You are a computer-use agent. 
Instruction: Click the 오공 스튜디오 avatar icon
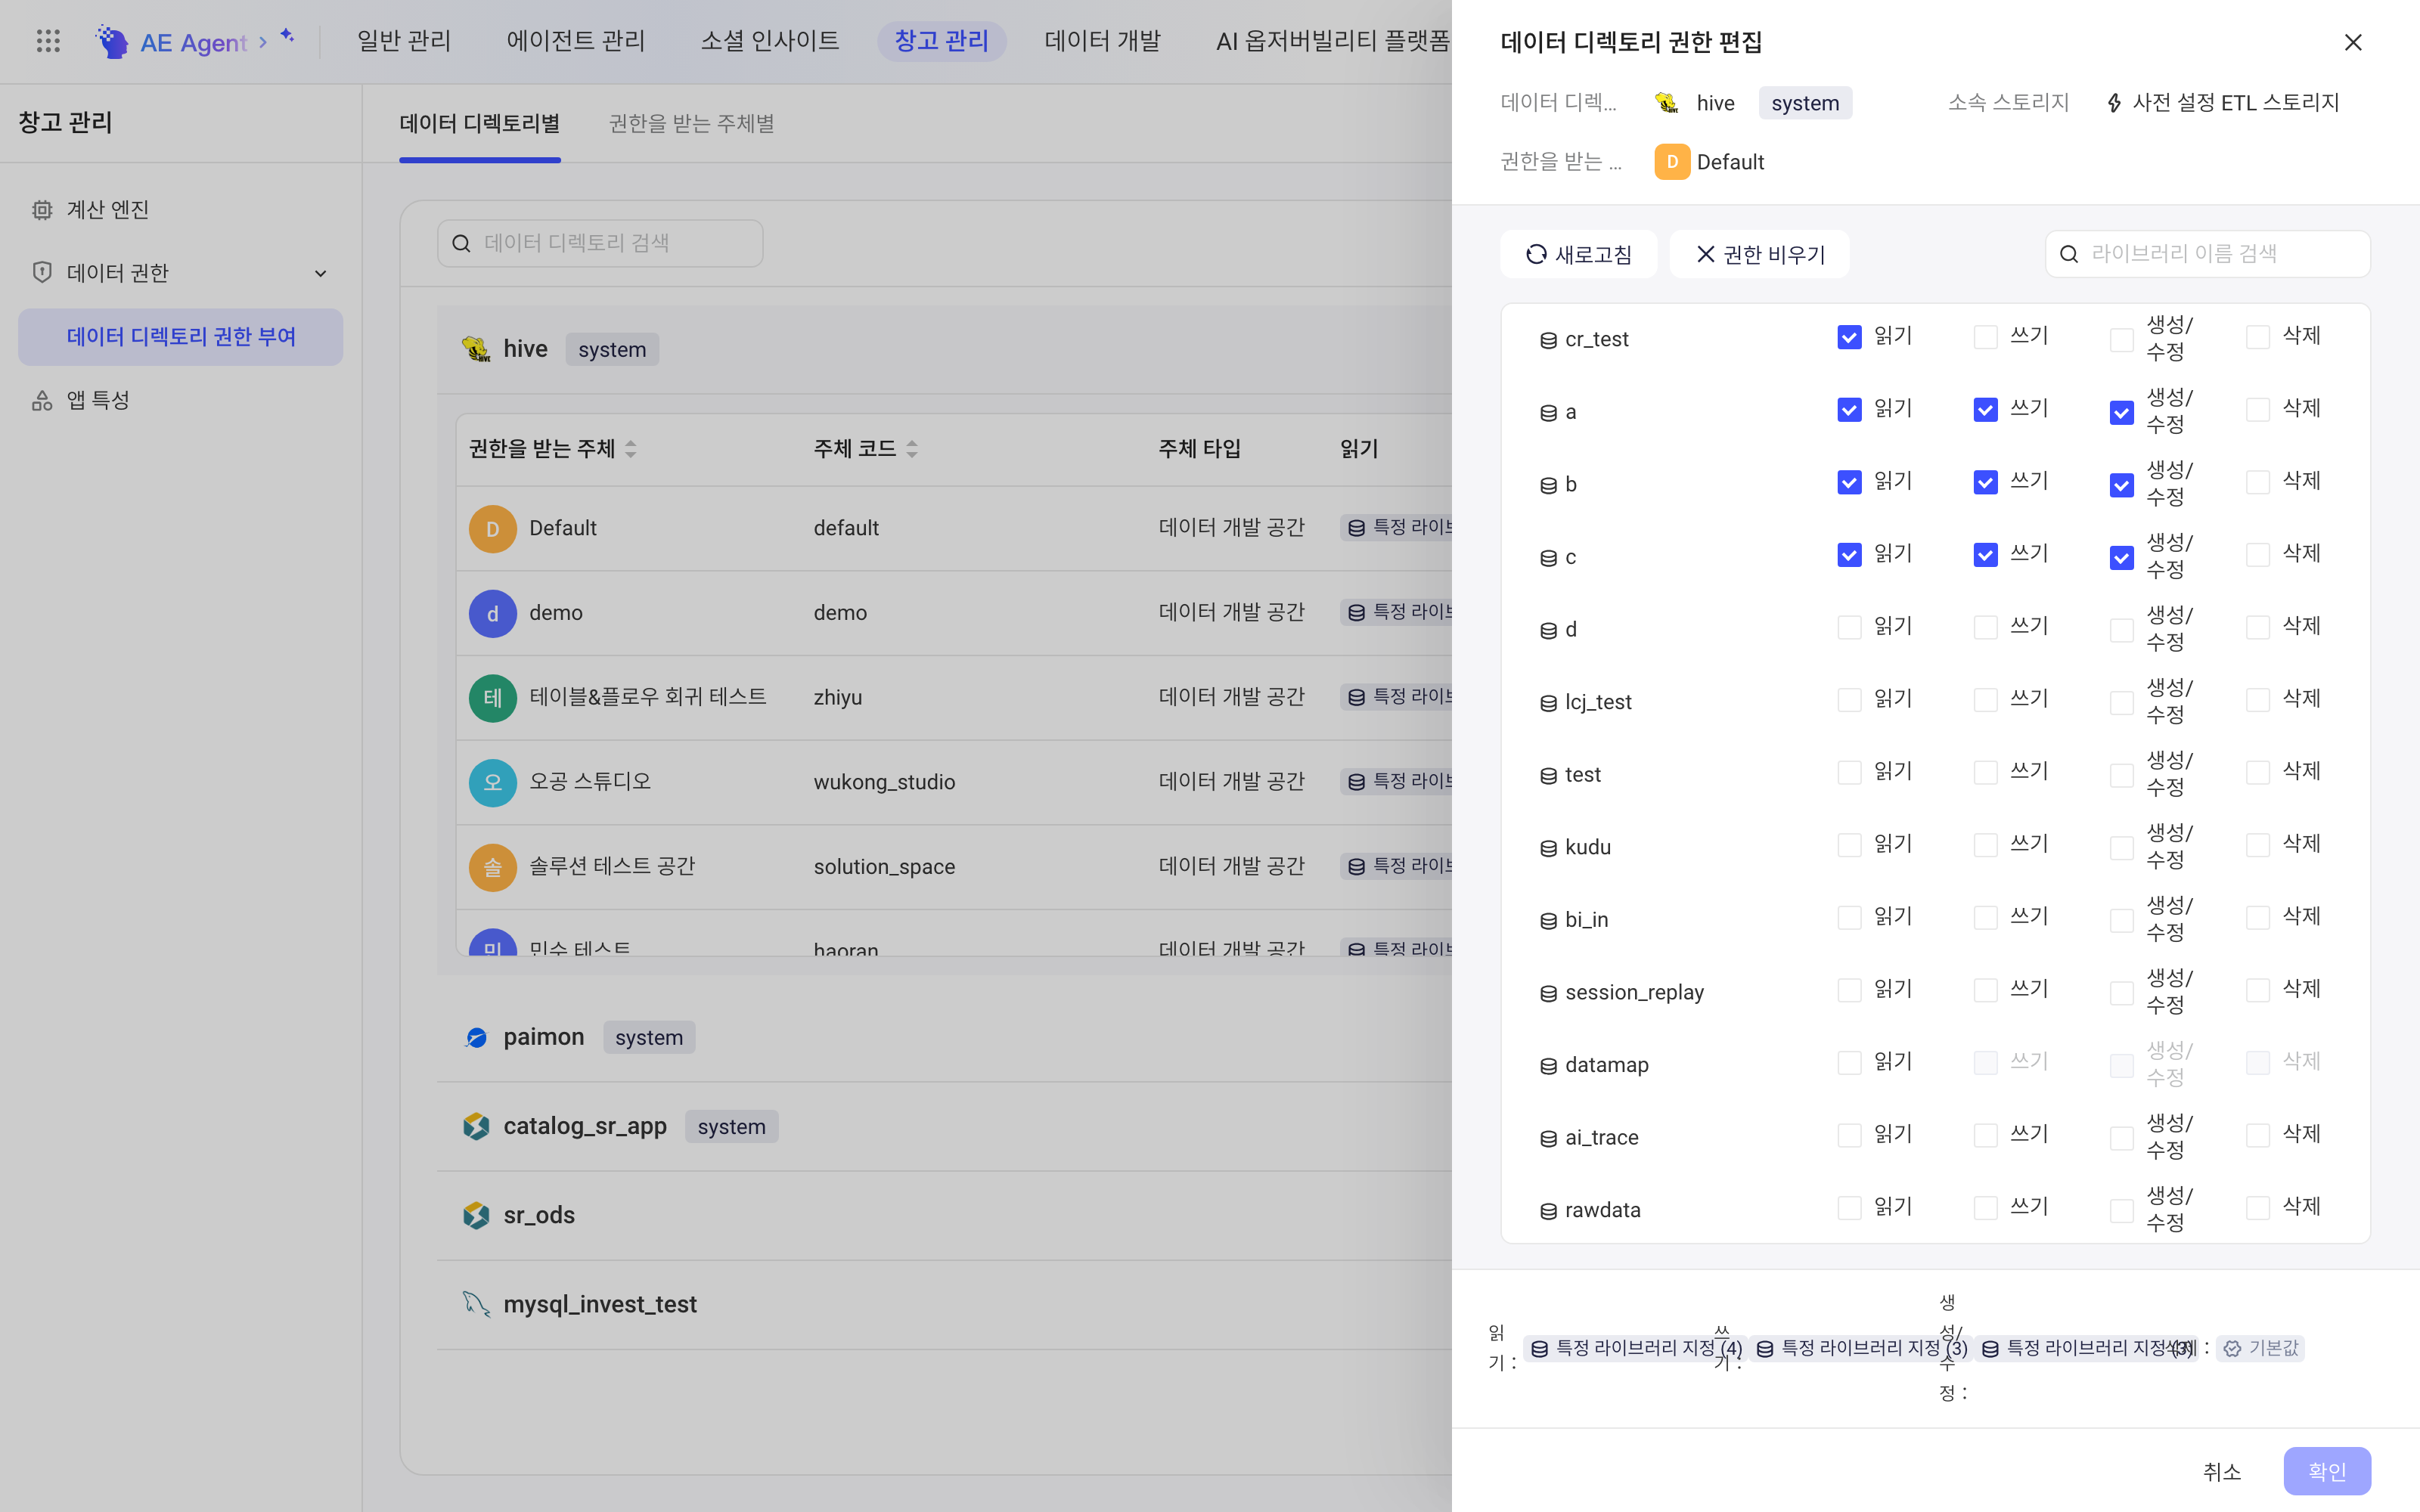pos(493,783)
